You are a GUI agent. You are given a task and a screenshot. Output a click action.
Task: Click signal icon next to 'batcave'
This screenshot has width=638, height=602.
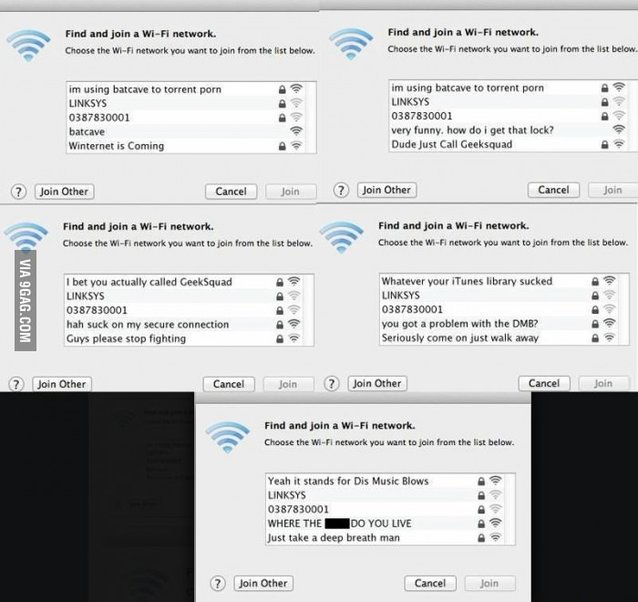point(296,131)
